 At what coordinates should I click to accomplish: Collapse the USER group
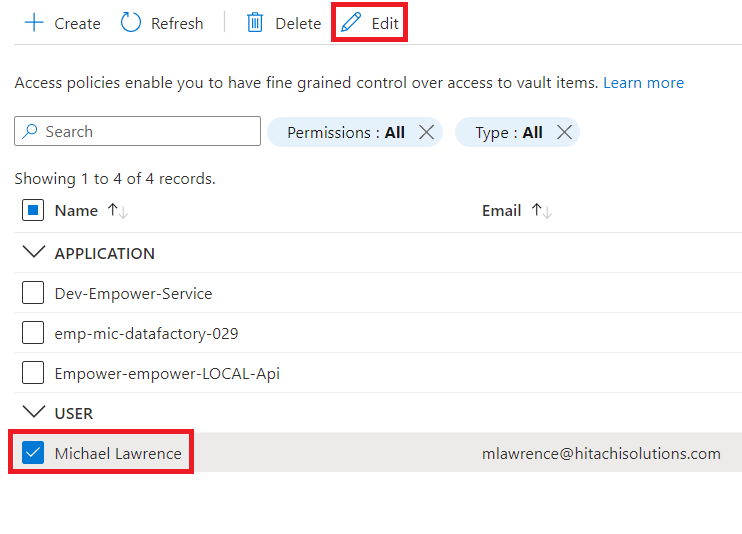(x=34, y=412)
